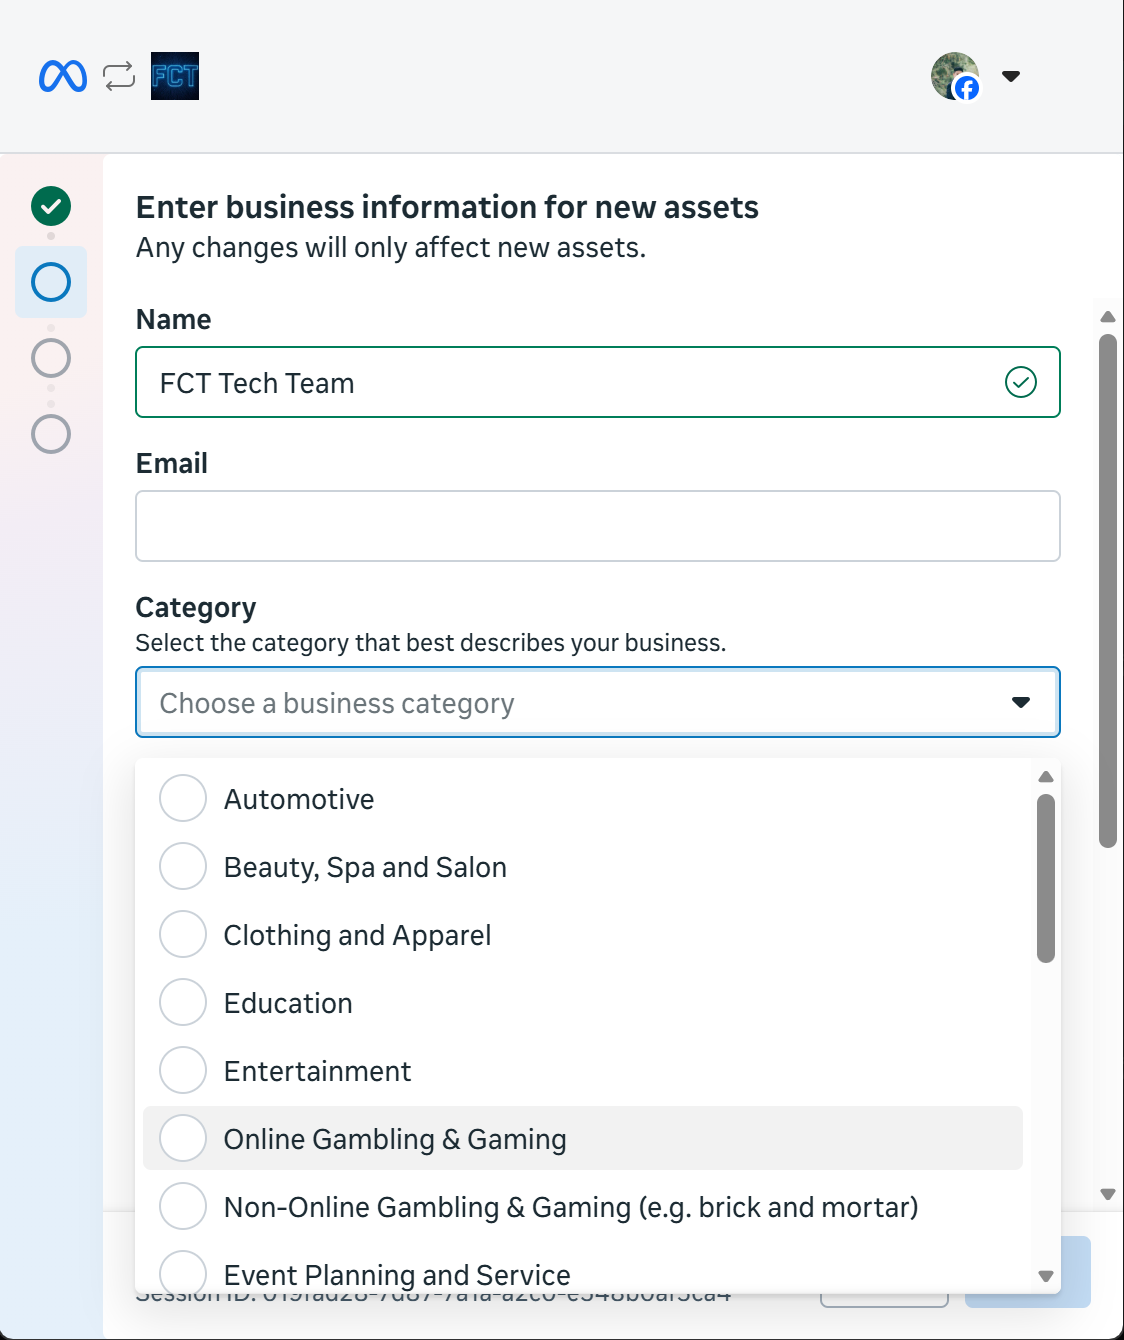Select the current second step circle

(x=51, y=282)
